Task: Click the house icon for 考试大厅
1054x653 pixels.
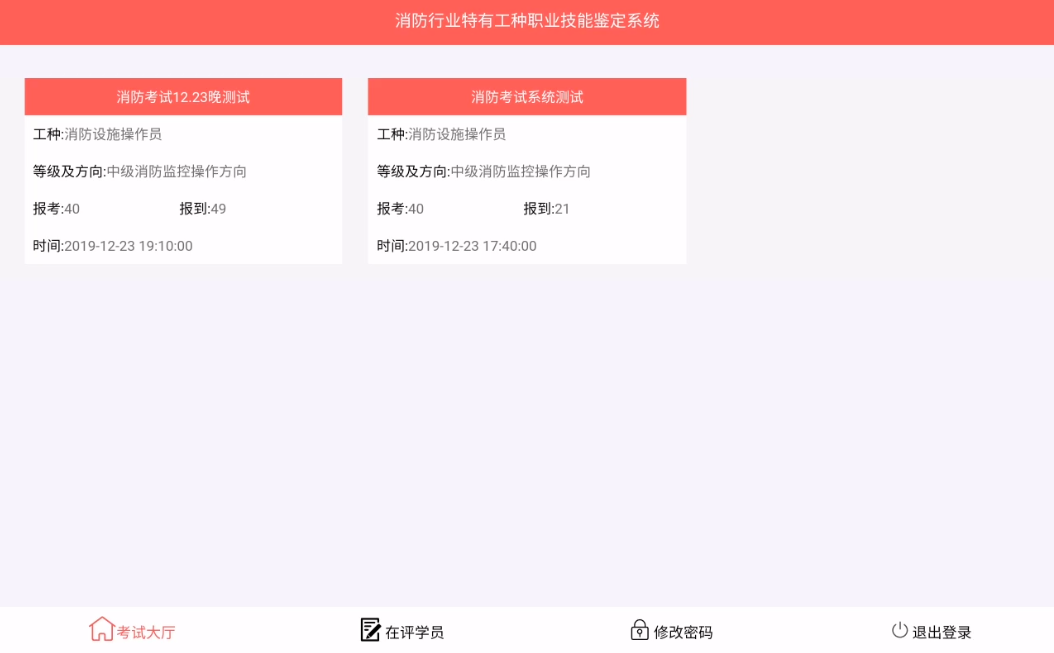Action: pos(101,629)
